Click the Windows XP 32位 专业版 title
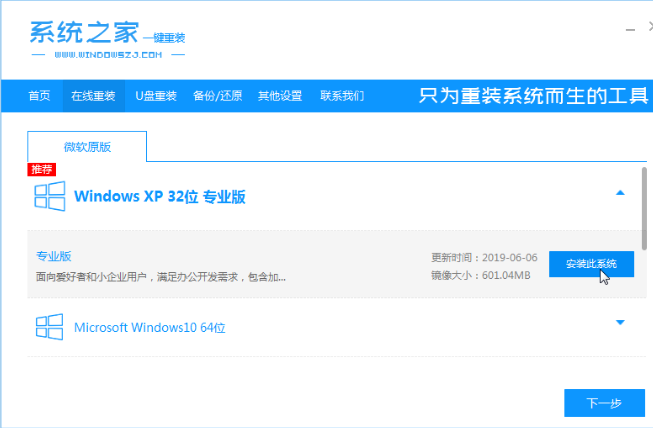 [x=160, y=196]
